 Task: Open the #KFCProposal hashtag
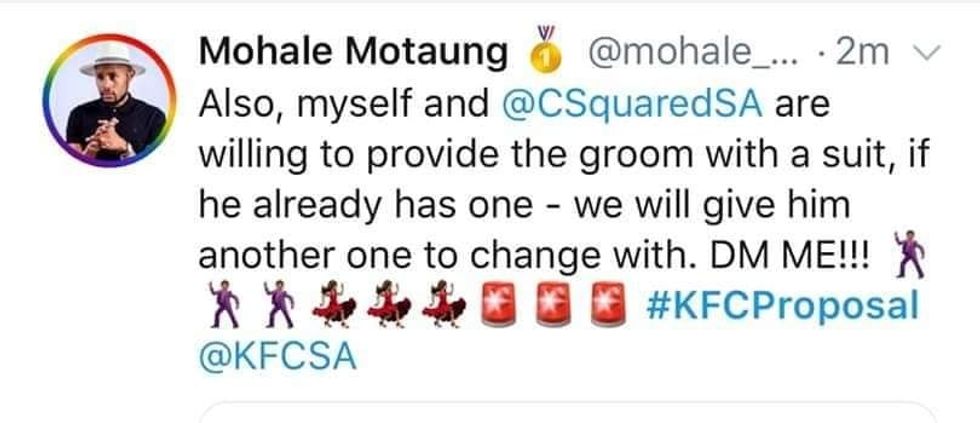(x=782, y=305)
